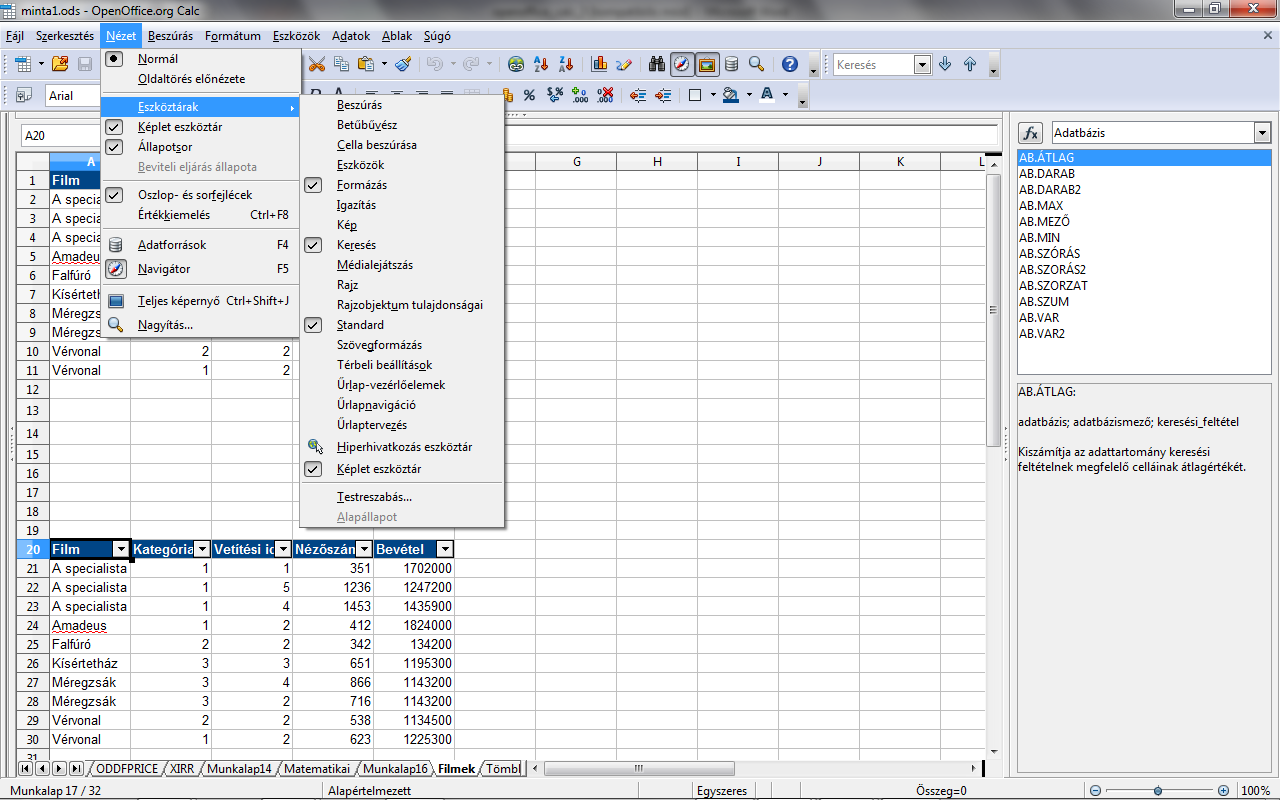The image size is (1280, 800).
Task: Open the Kategória column autofilter dropdown
Action: 202,549
